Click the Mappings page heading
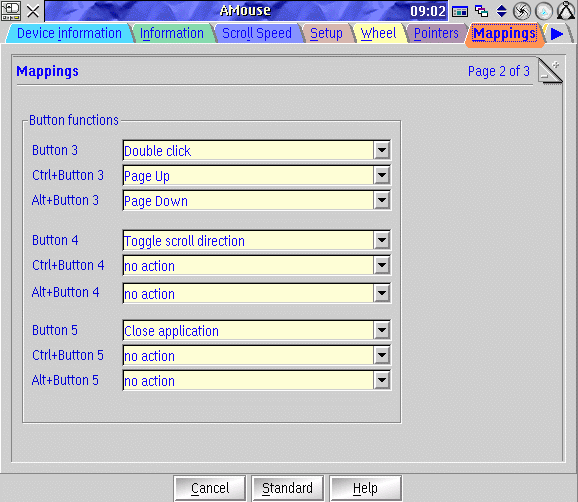This screenshot has width=578, height=502. [x=48, y=71]
